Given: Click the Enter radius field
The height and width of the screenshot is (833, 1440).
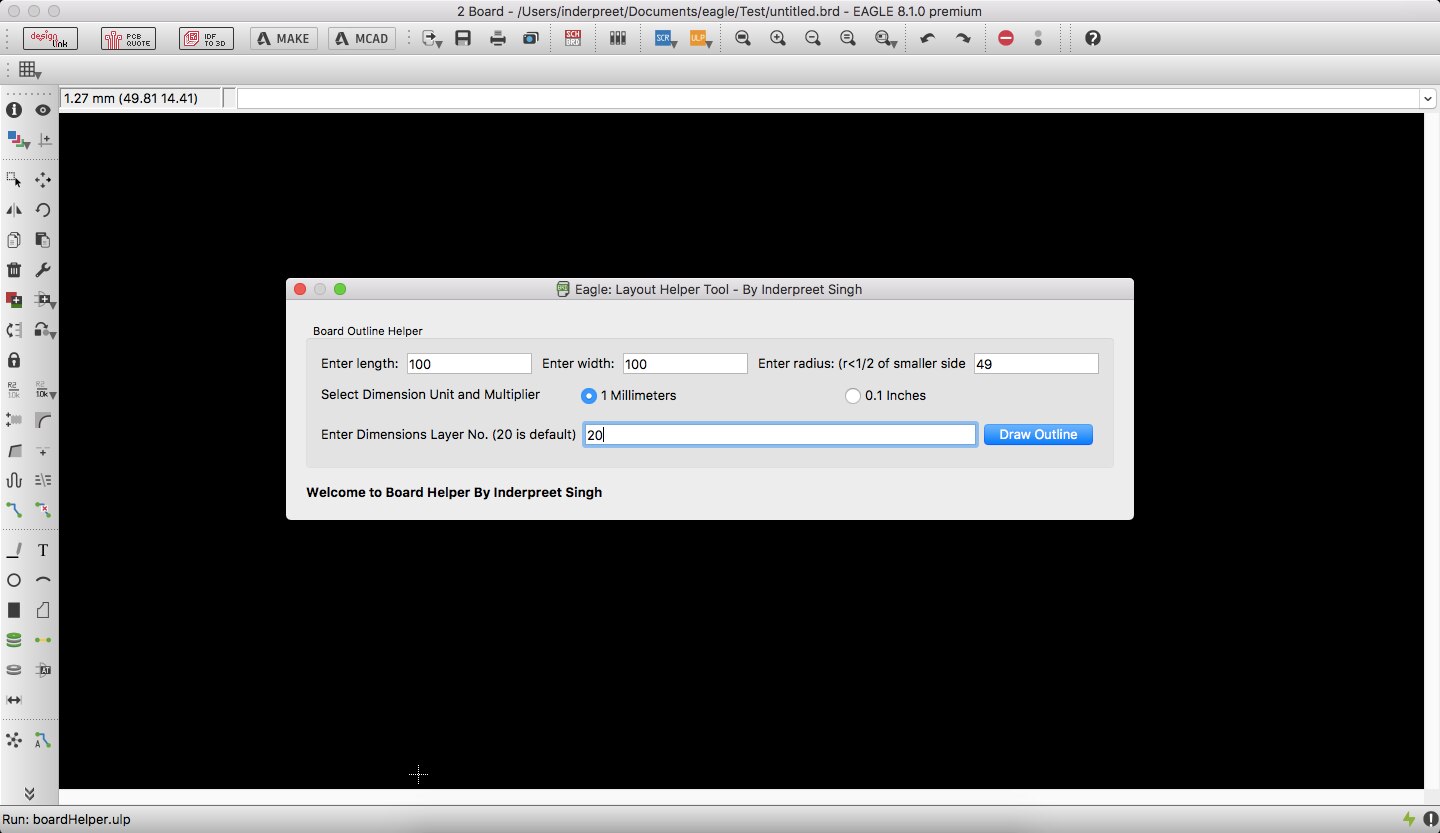Looking at the screenshot, I should coord(1036,364).
